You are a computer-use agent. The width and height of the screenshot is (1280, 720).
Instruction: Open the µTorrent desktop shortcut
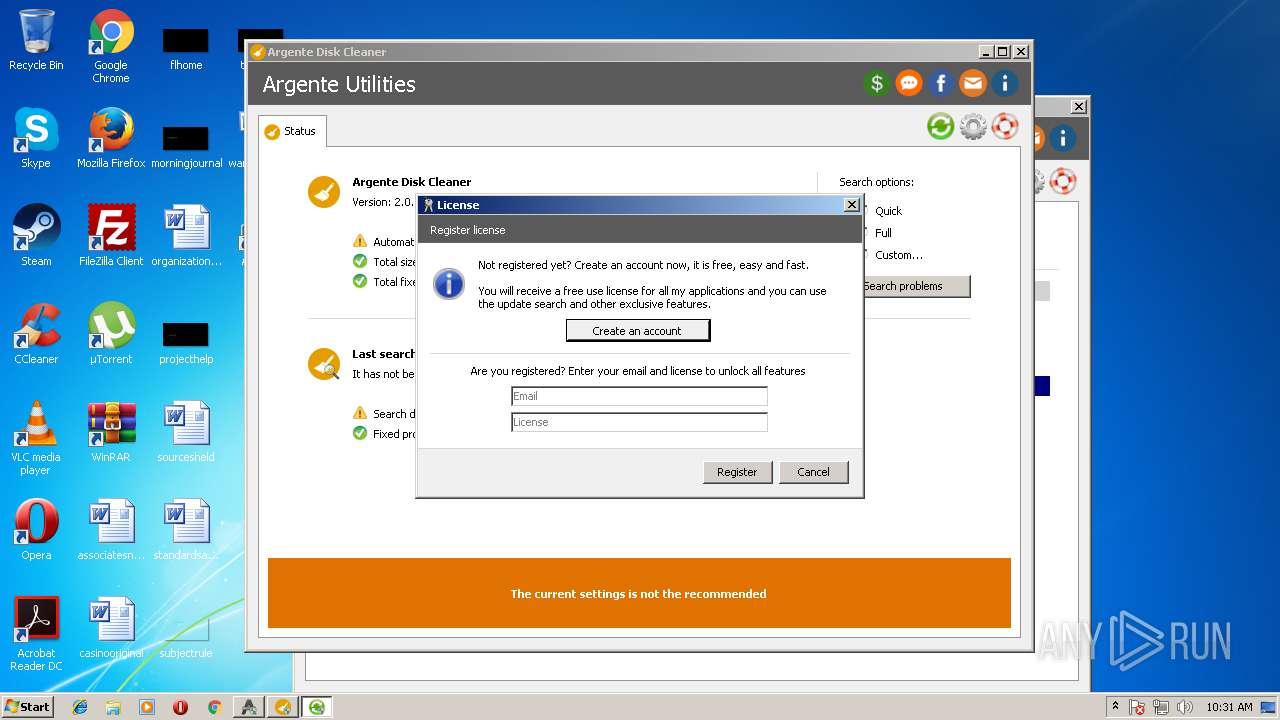coord(111,334)
